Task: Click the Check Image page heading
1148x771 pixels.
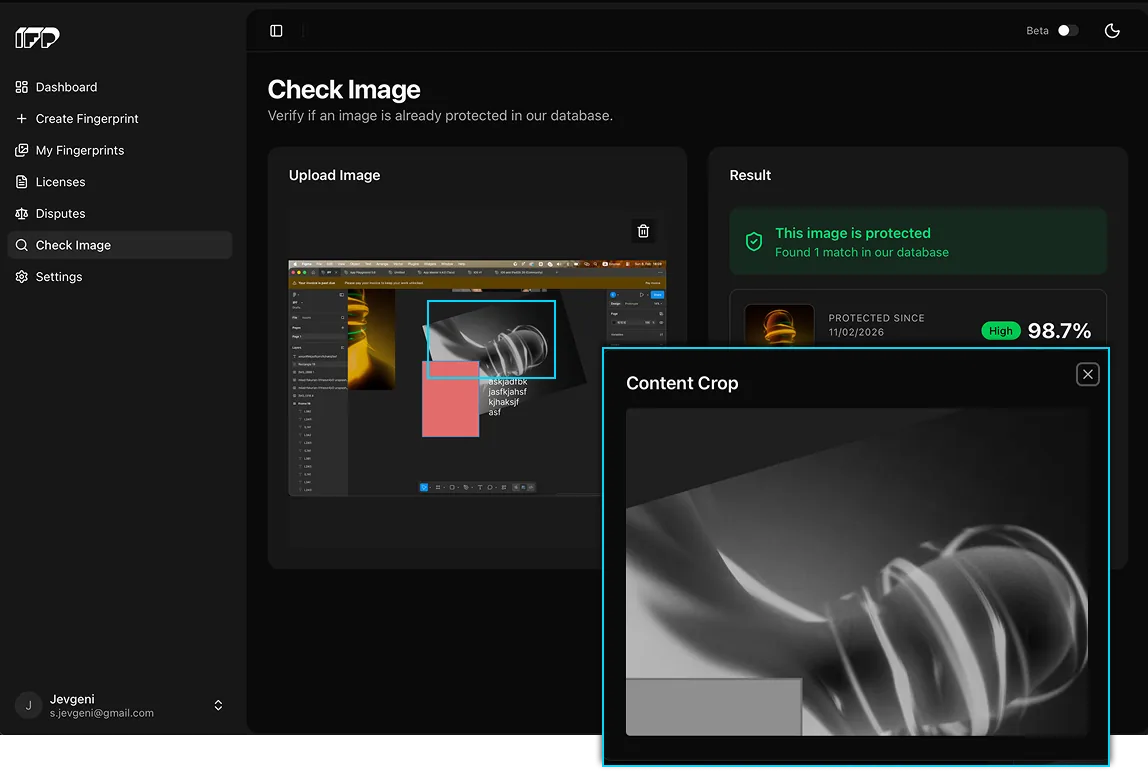Action: [x=344, y=89]
